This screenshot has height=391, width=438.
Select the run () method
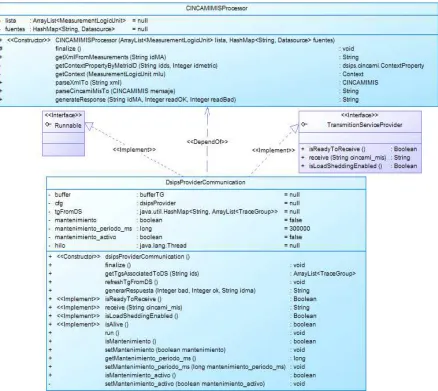tap(112, 333)
